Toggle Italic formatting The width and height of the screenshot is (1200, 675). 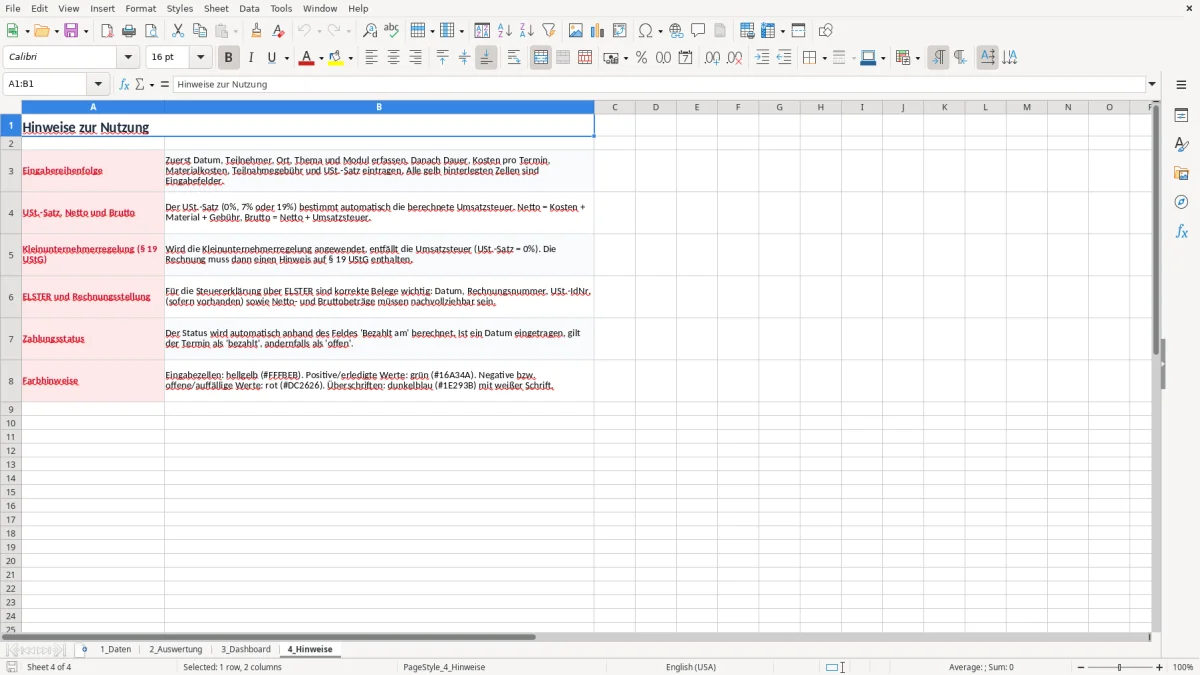point(250,58)
